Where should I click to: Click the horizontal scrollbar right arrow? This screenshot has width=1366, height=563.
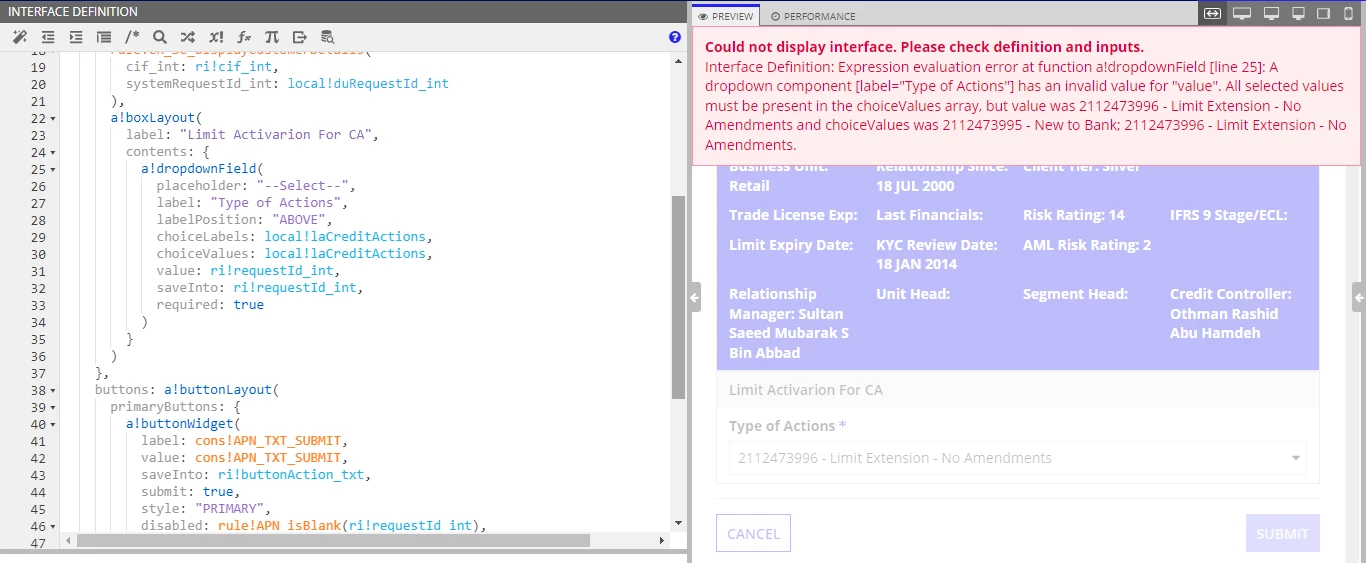click(x=661, y=541)
